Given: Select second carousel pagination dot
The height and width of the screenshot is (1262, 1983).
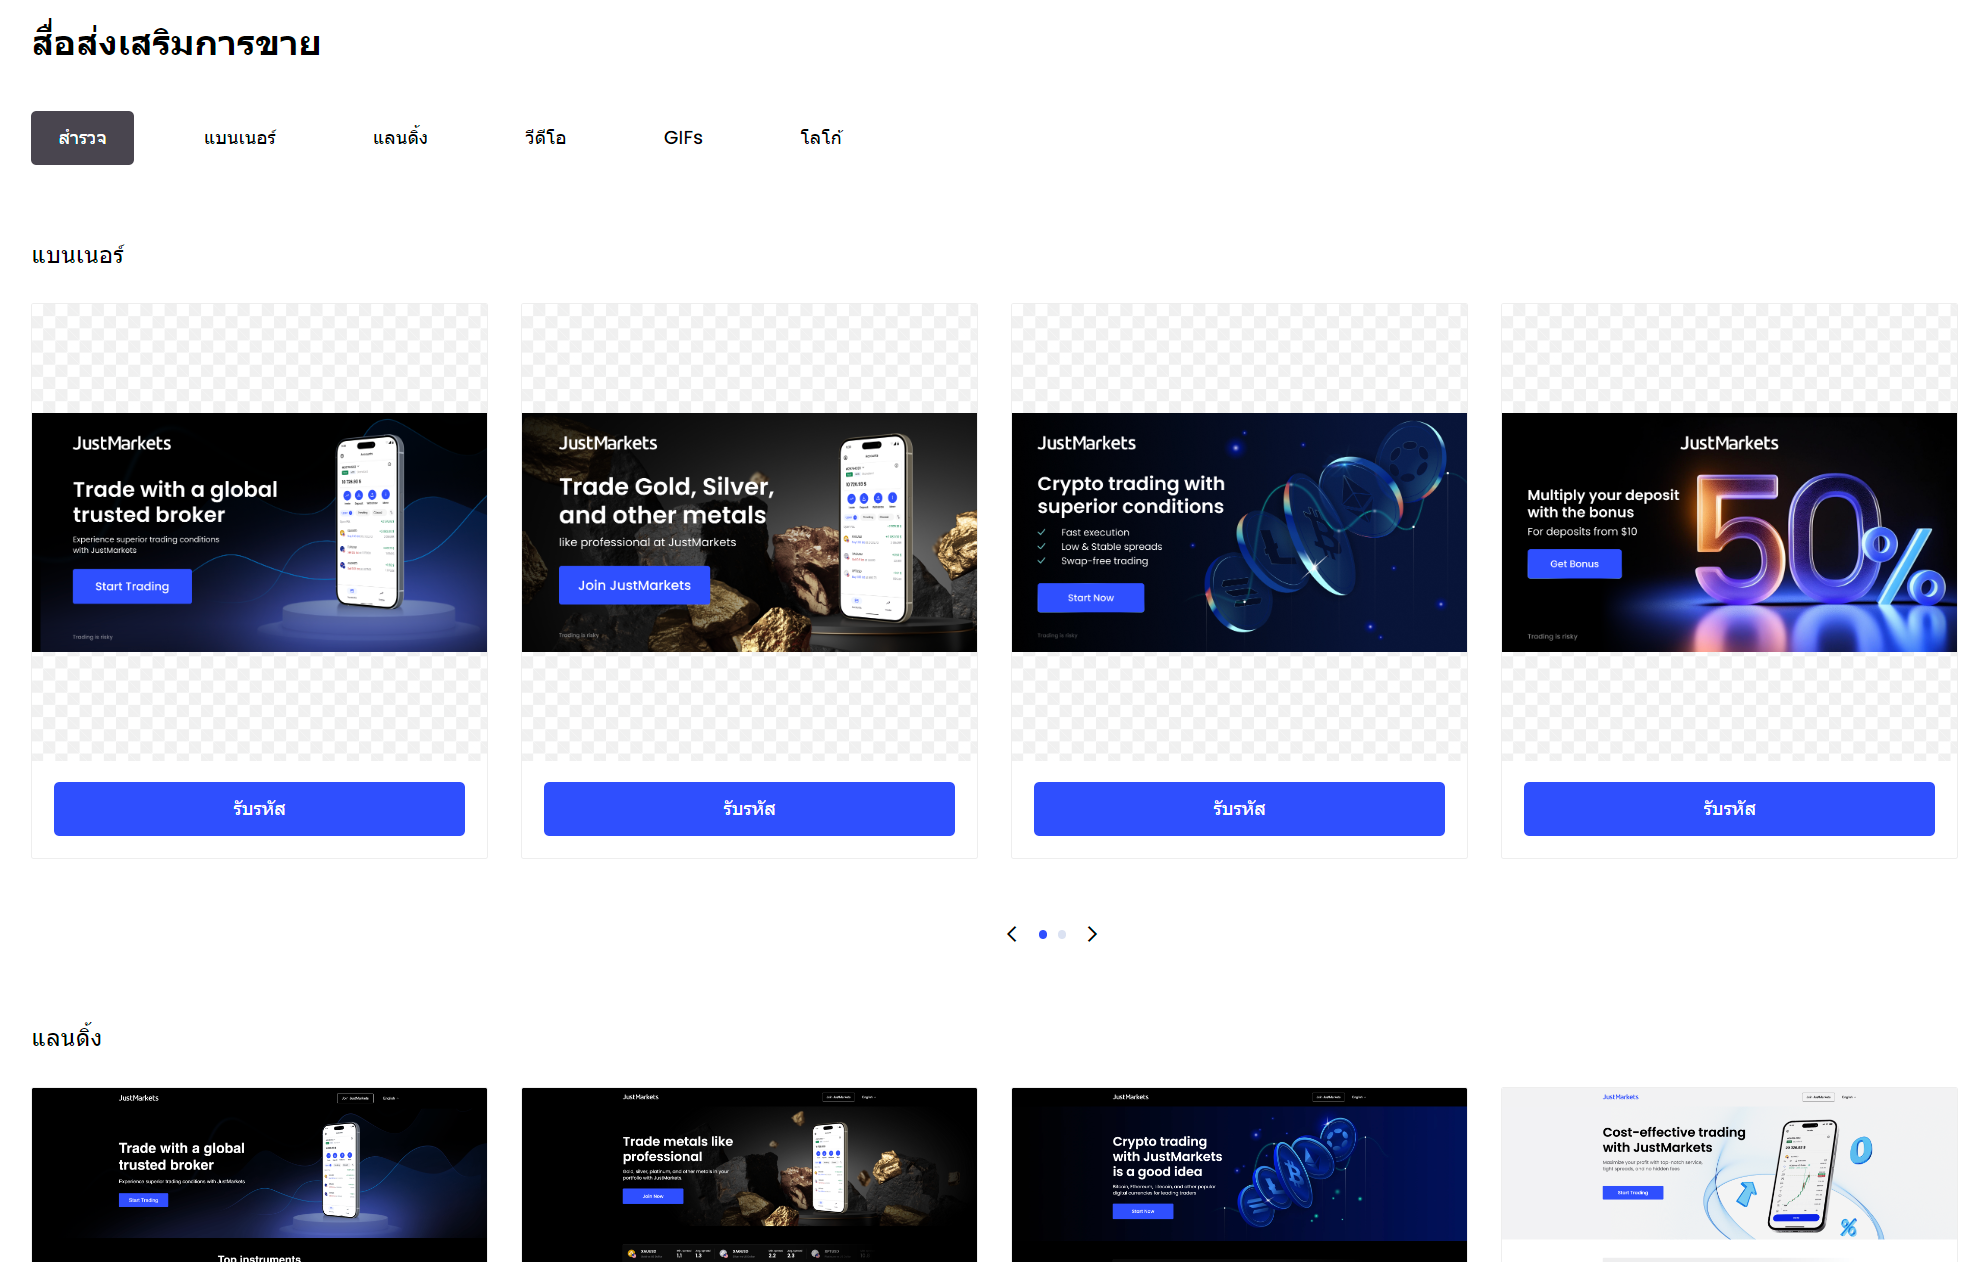Looking at the screenshot, I should click(1062, 934).
